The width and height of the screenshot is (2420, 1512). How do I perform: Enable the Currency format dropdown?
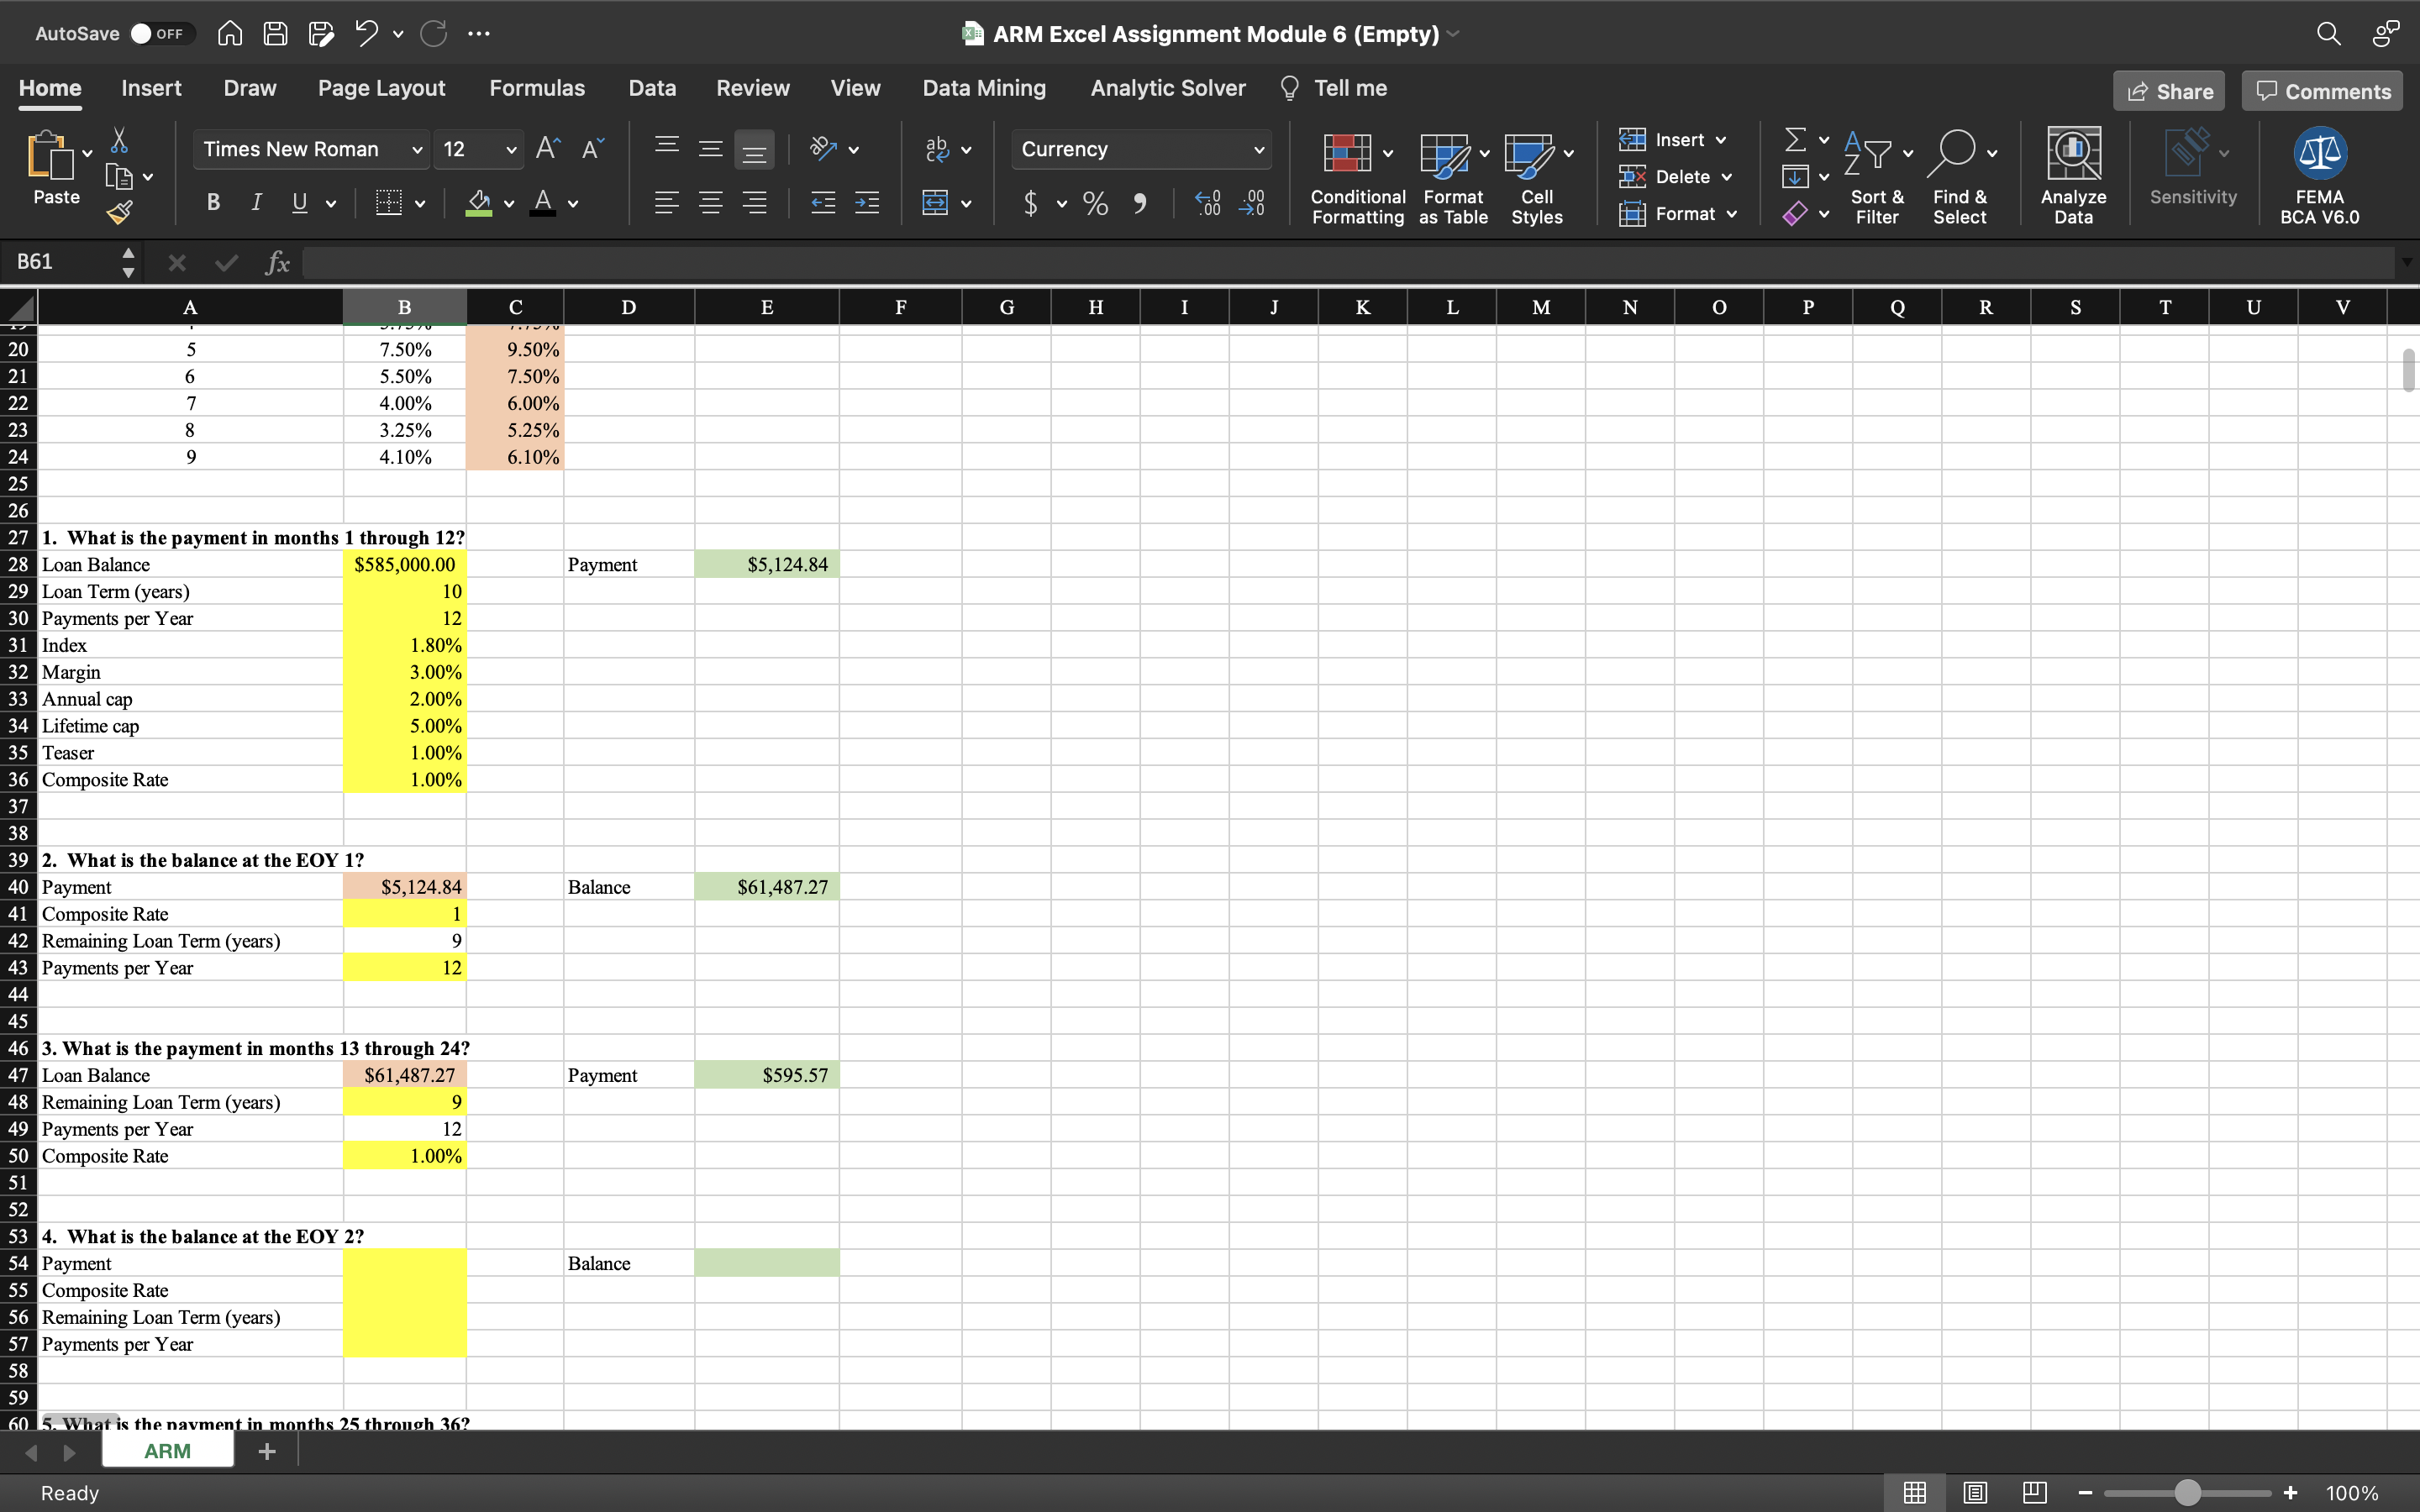point(1260,148)
